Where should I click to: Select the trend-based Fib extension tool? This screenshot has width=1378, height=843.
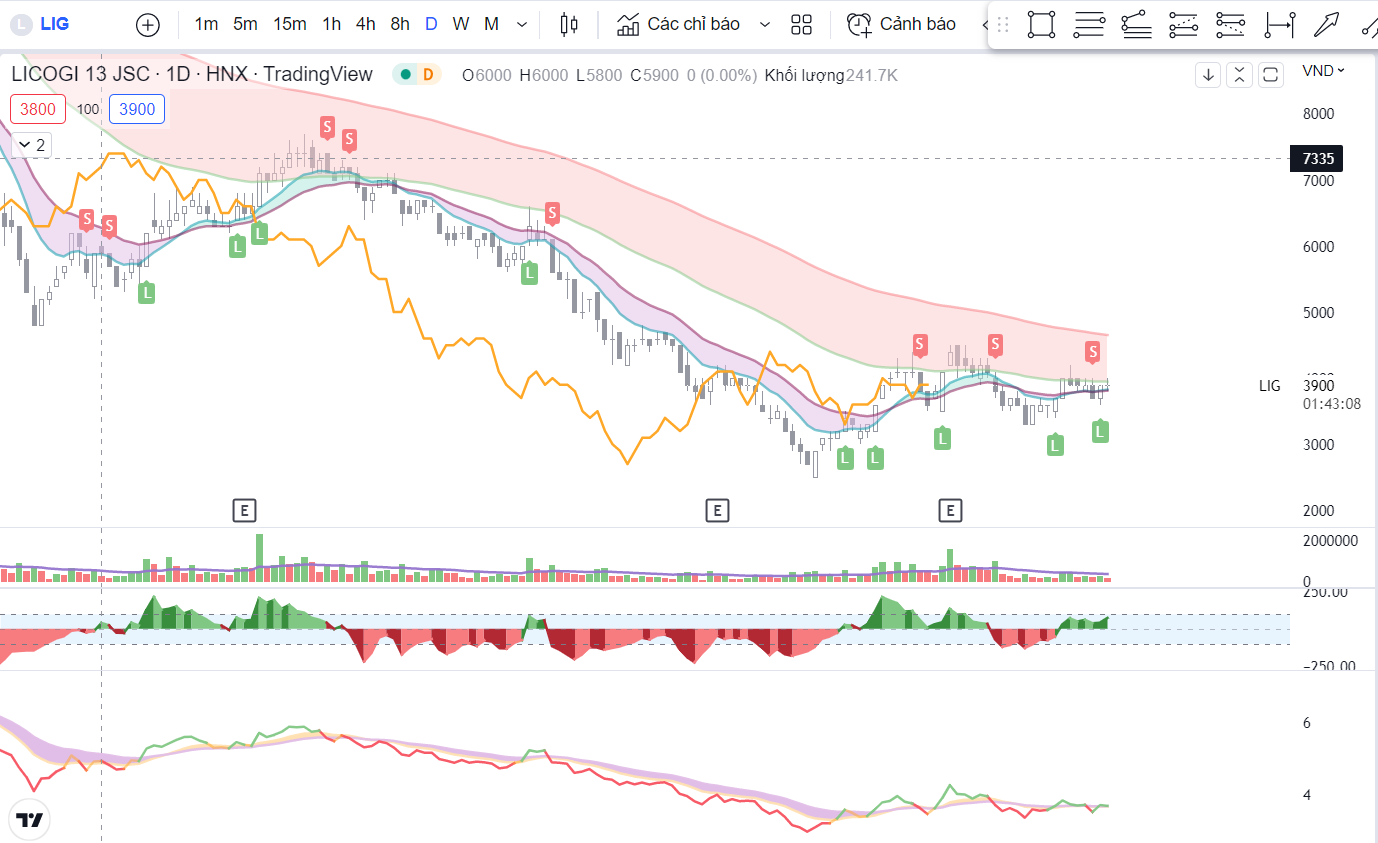tap(1136, 25)
